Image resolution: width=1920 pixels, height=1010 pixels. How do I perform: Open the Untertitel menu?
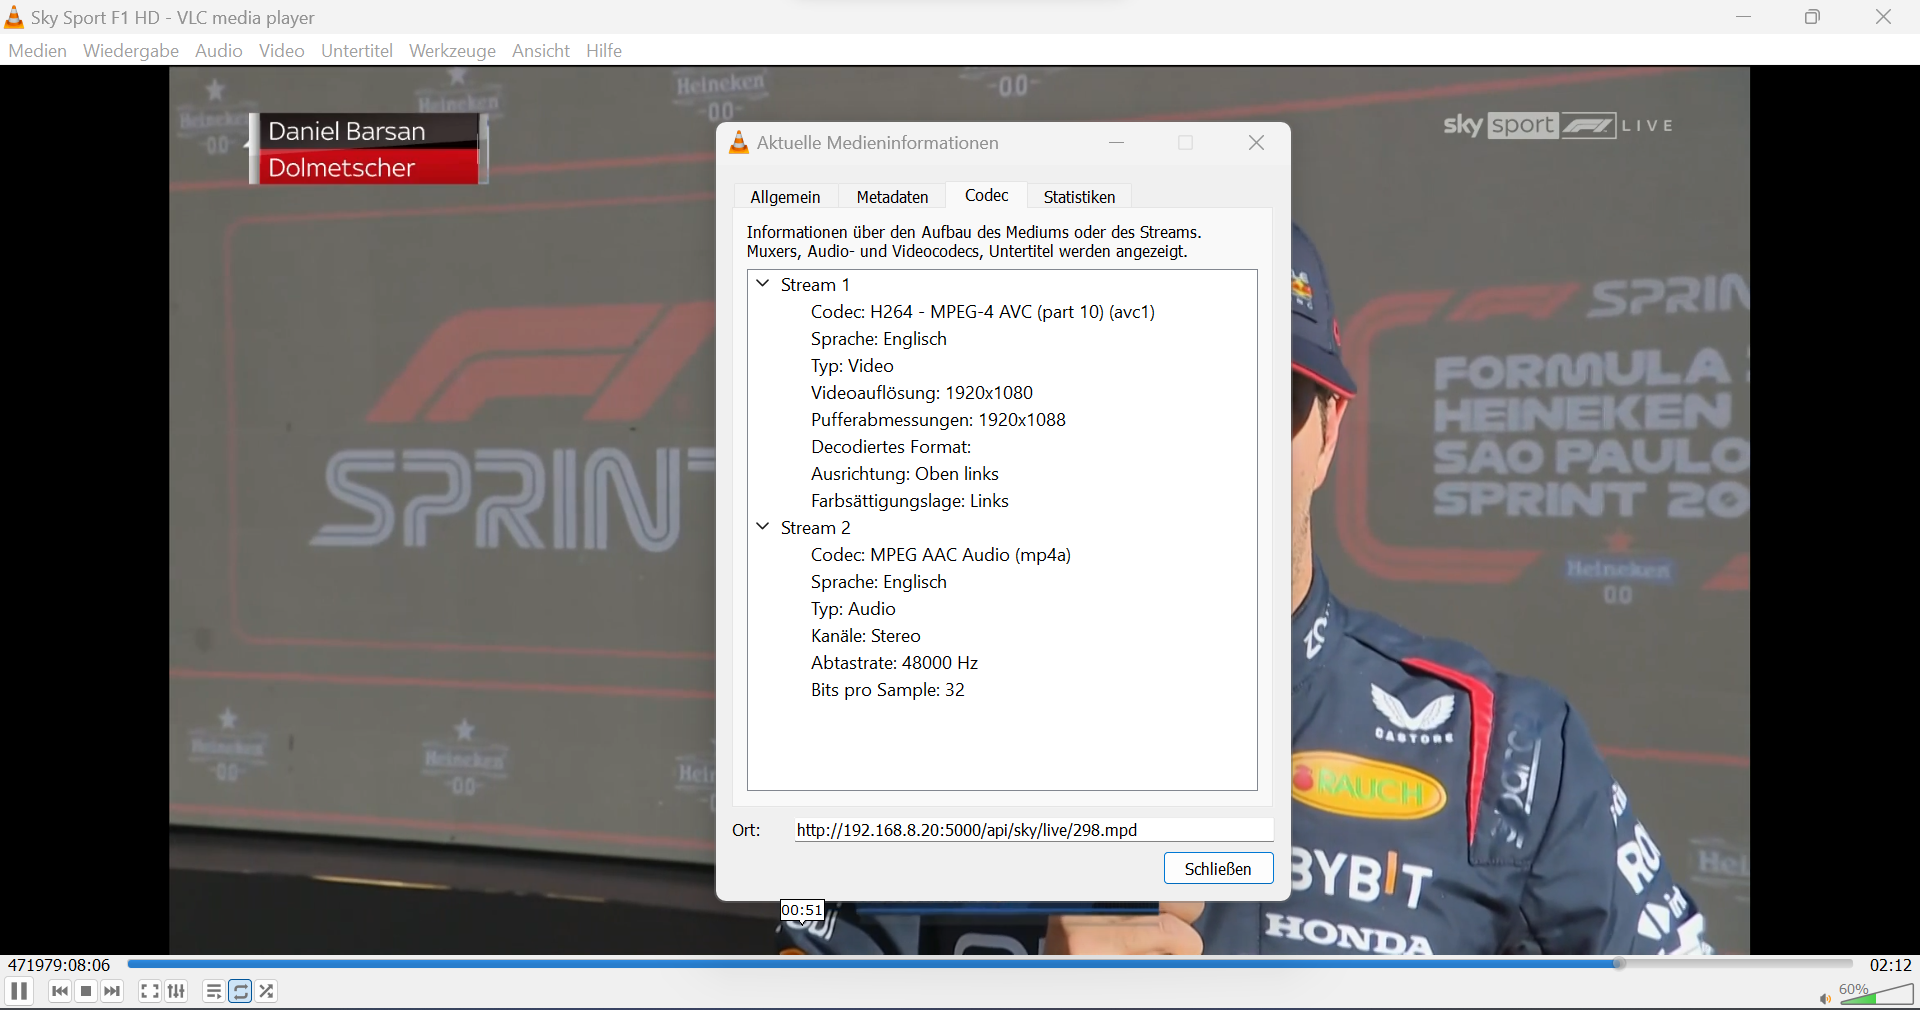[x=357, y=51]
